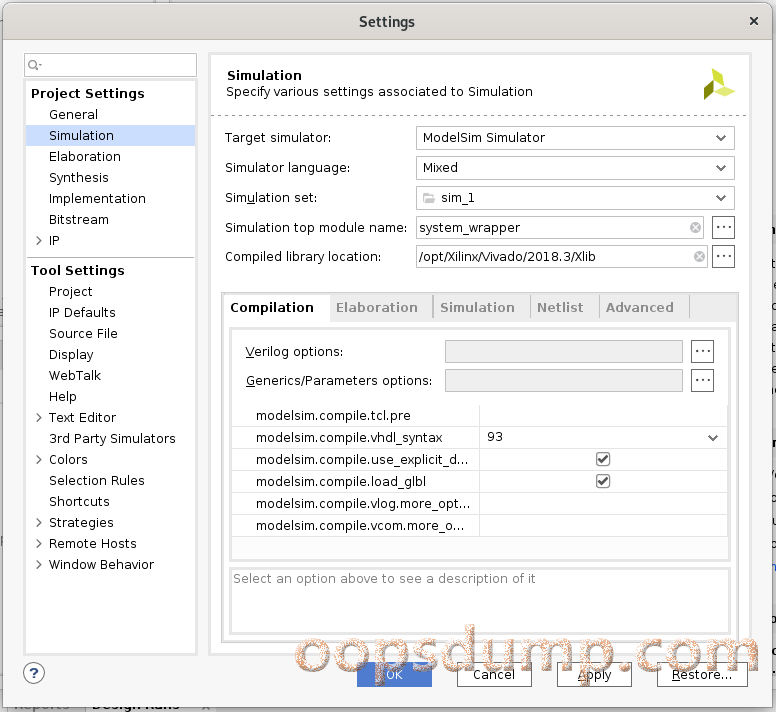776x712 pixels.
Task: Switch to the Elaboration tab
Action: click(377, 308)
